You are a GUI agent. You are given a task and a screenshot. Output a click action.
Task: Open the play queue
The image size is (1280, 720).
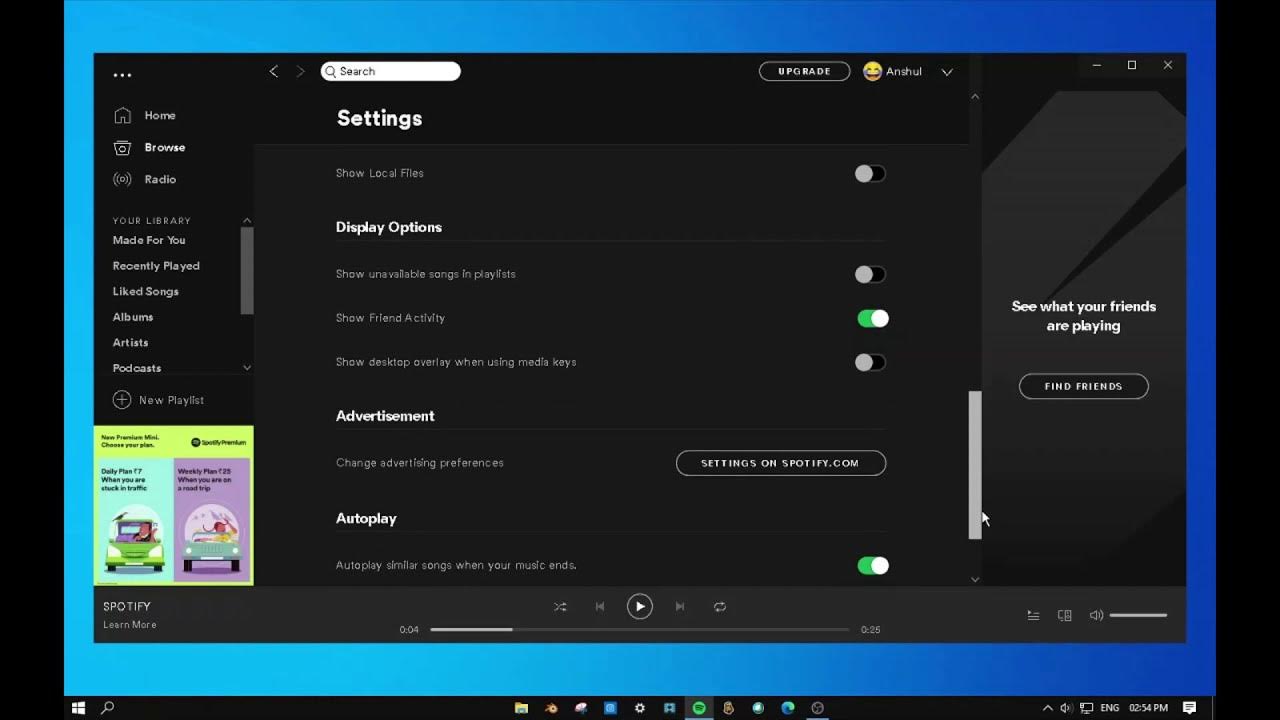pyautogui.click(x=1033, y=616)
